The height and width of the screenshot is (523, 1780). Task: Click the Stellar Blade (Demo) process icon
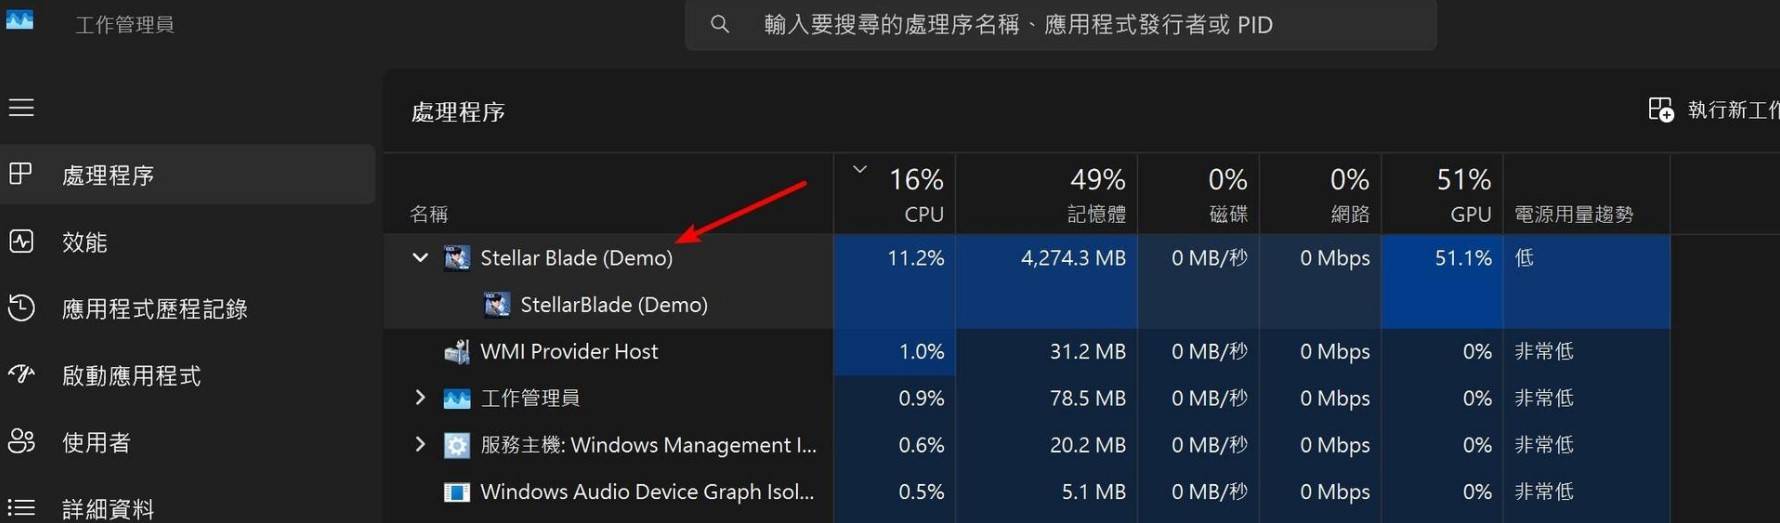click(x=457, y=258)
